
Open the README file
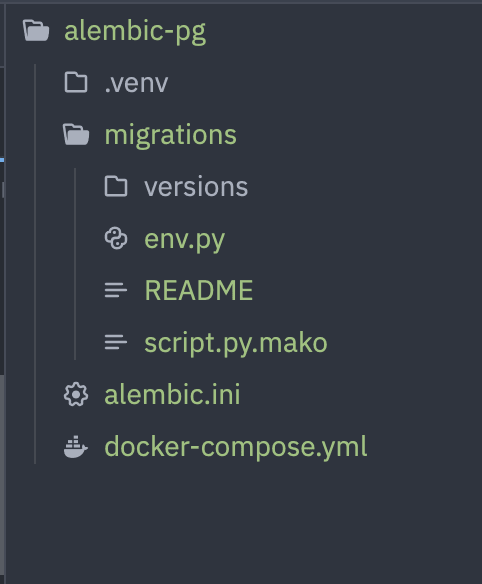pos(199,291)
